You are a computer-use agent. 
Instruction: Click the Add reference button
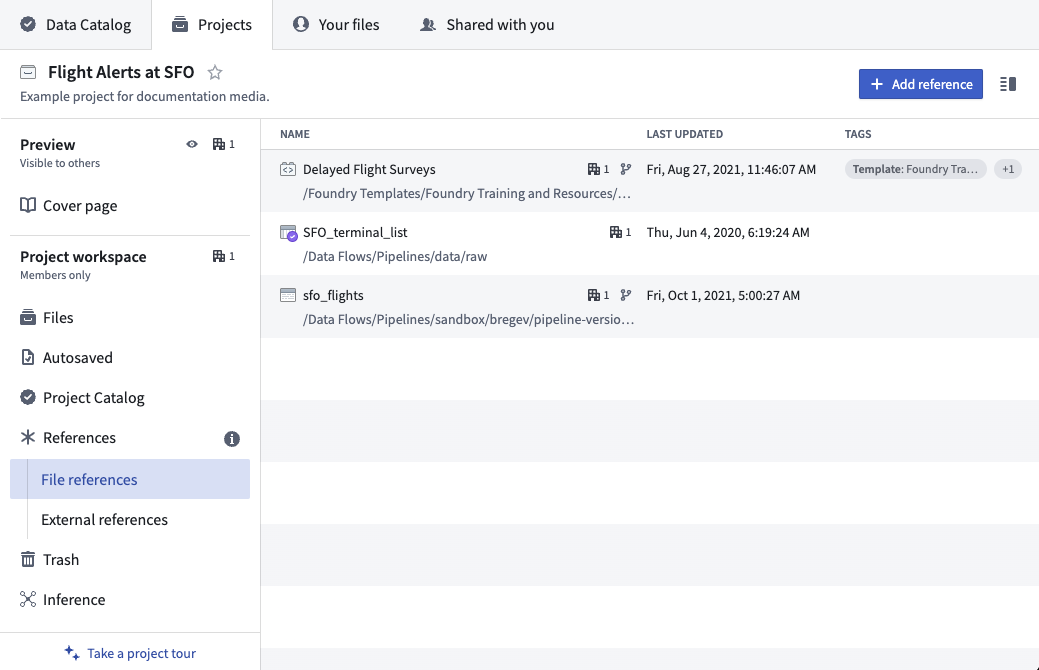click(920, 84)
